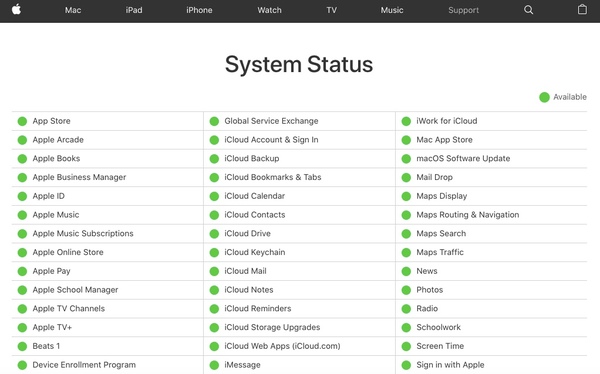Viewport: 600px width, 374px height.
Task: Click the green Available legend dot
Action: [x=544, y=97]
